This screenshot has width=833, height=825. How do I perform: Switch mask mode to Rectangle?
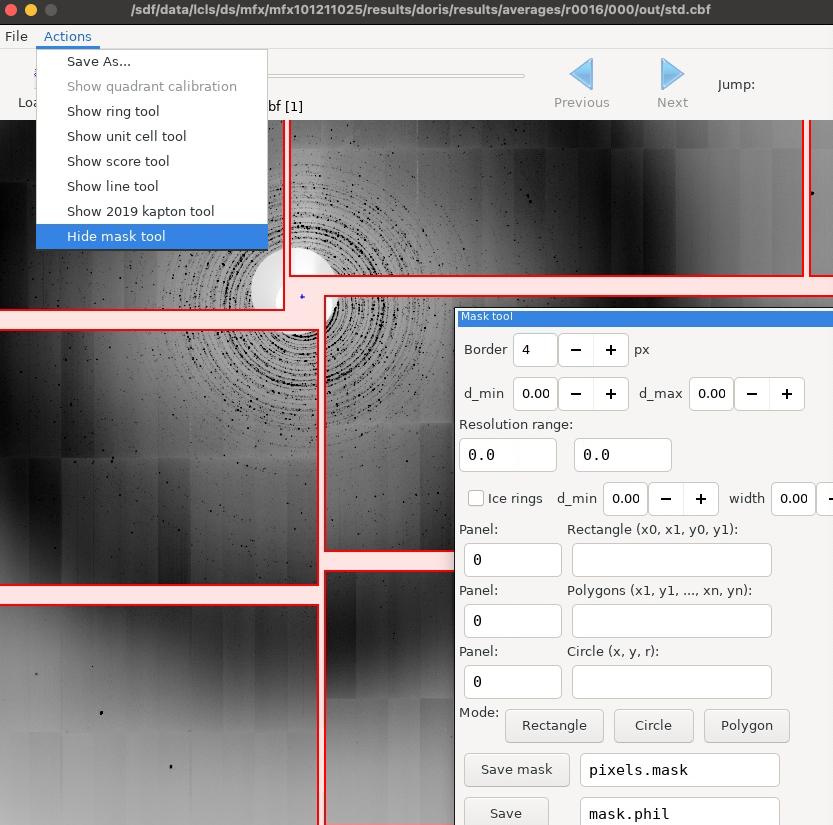pyautogui.click(x=554, y=726)
